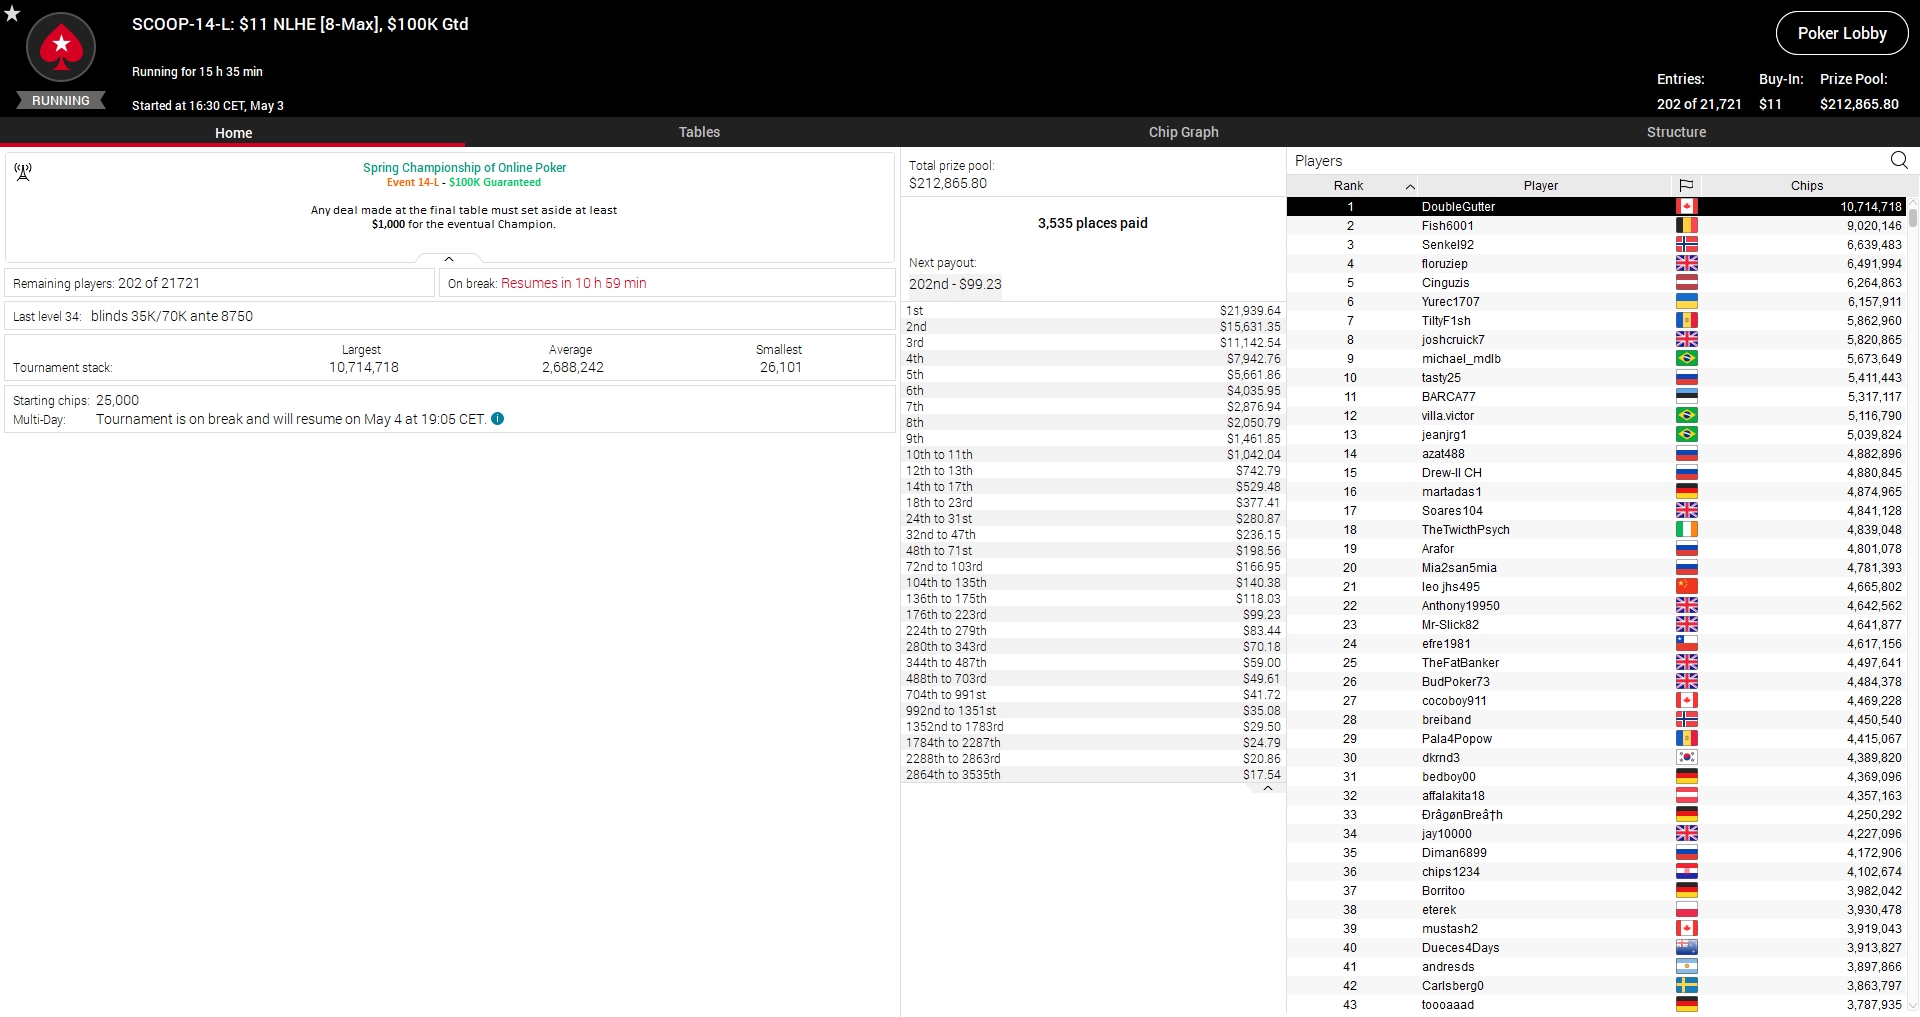Screen dimensions: 1920x1017
Task: Collapse the payout list chevron
Action: [1268, 788]
